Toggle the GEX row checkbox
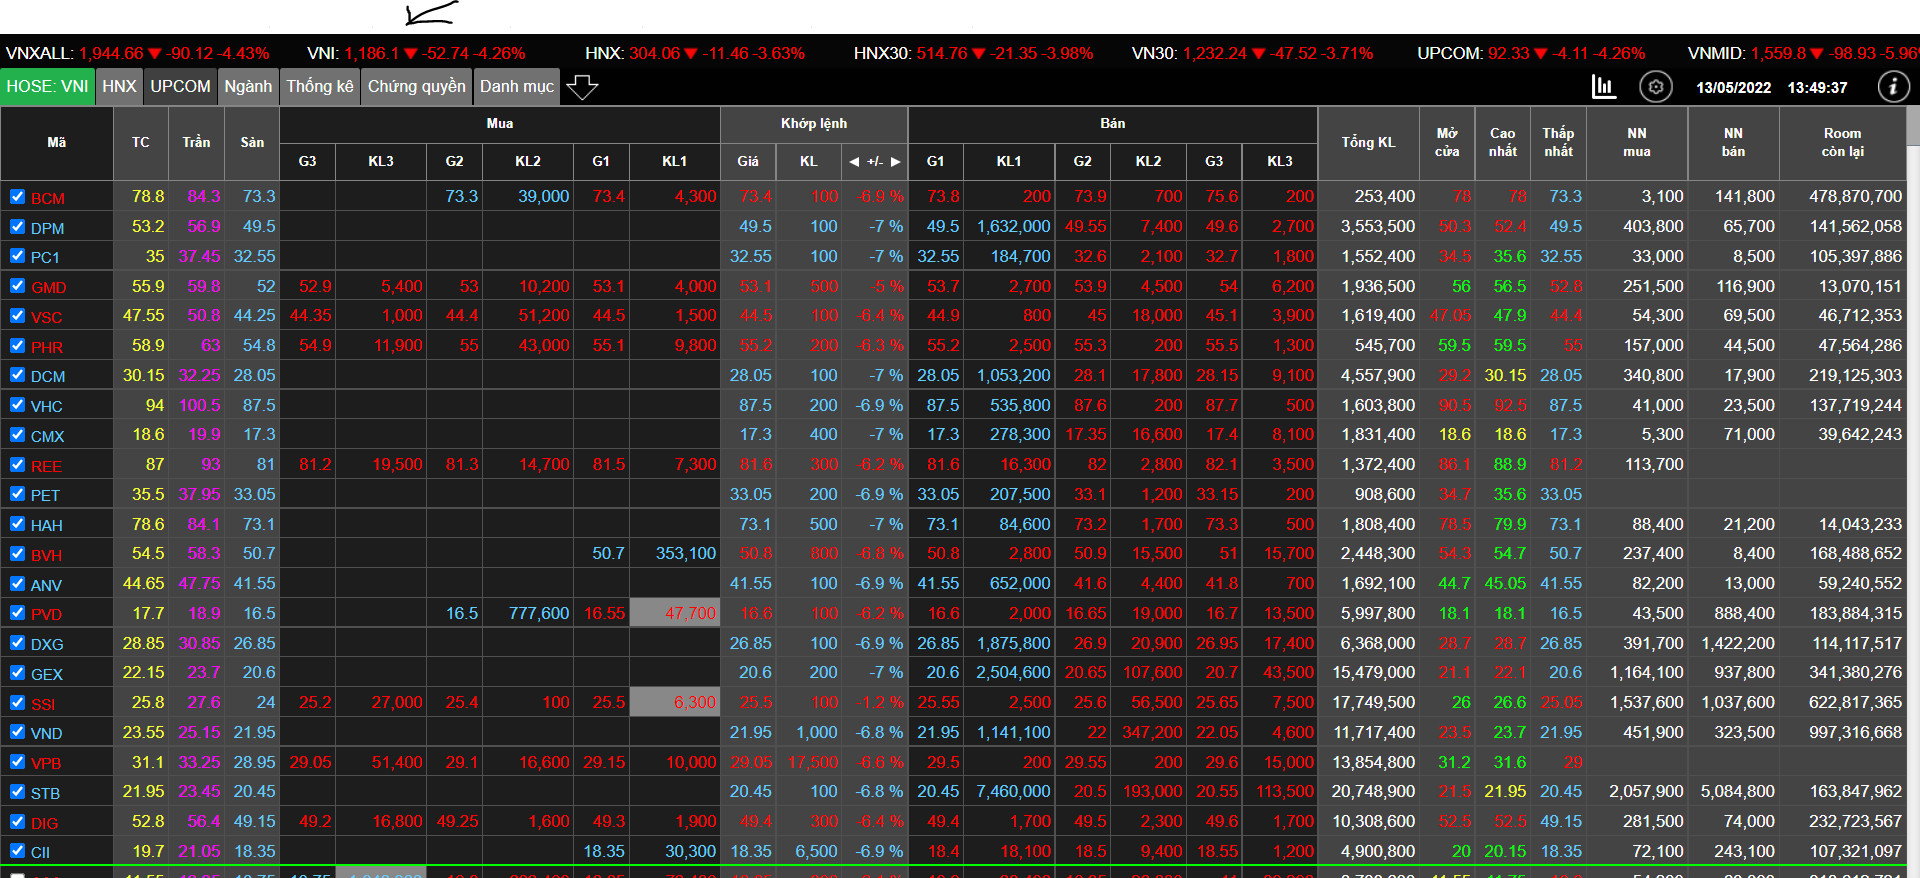The width and height of the screenshot is (1920, 878). [17, 673]
